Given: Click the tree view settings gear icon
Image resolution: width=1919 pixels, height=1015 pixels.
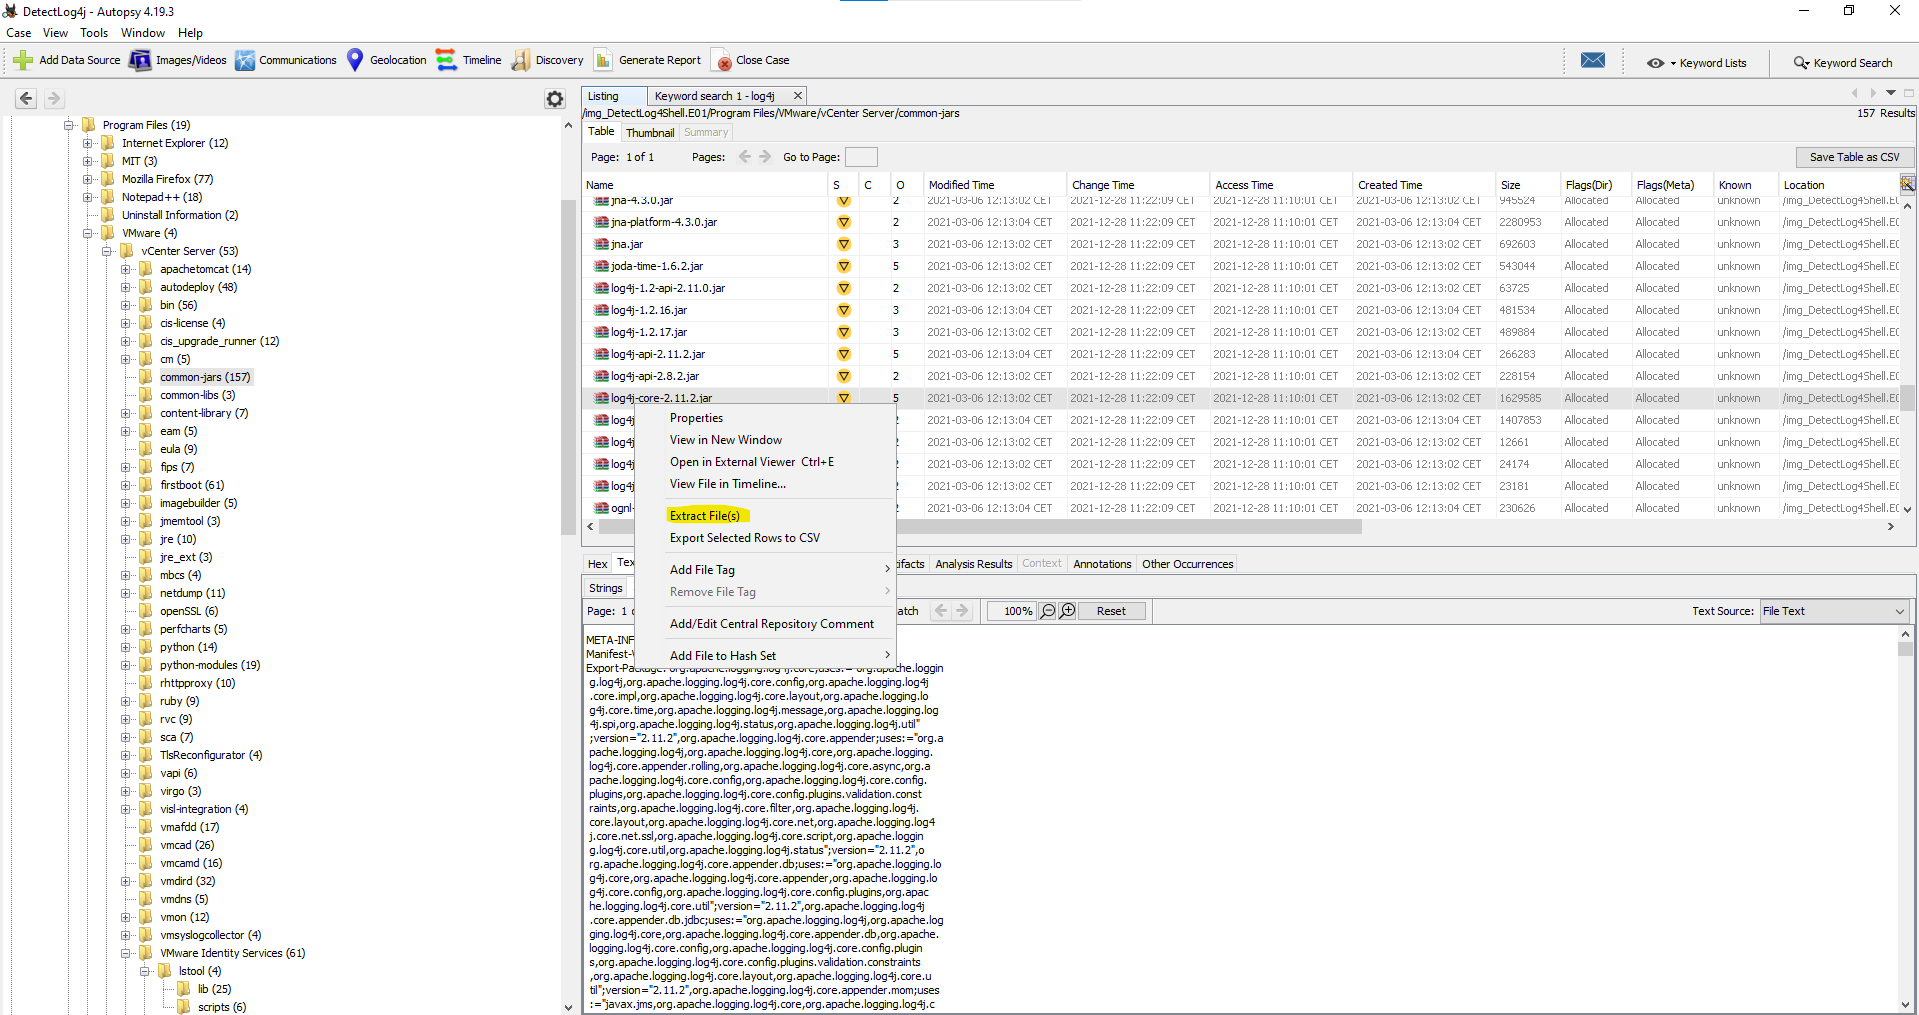Looking at the screenshot, I should (x=555, y=98).
